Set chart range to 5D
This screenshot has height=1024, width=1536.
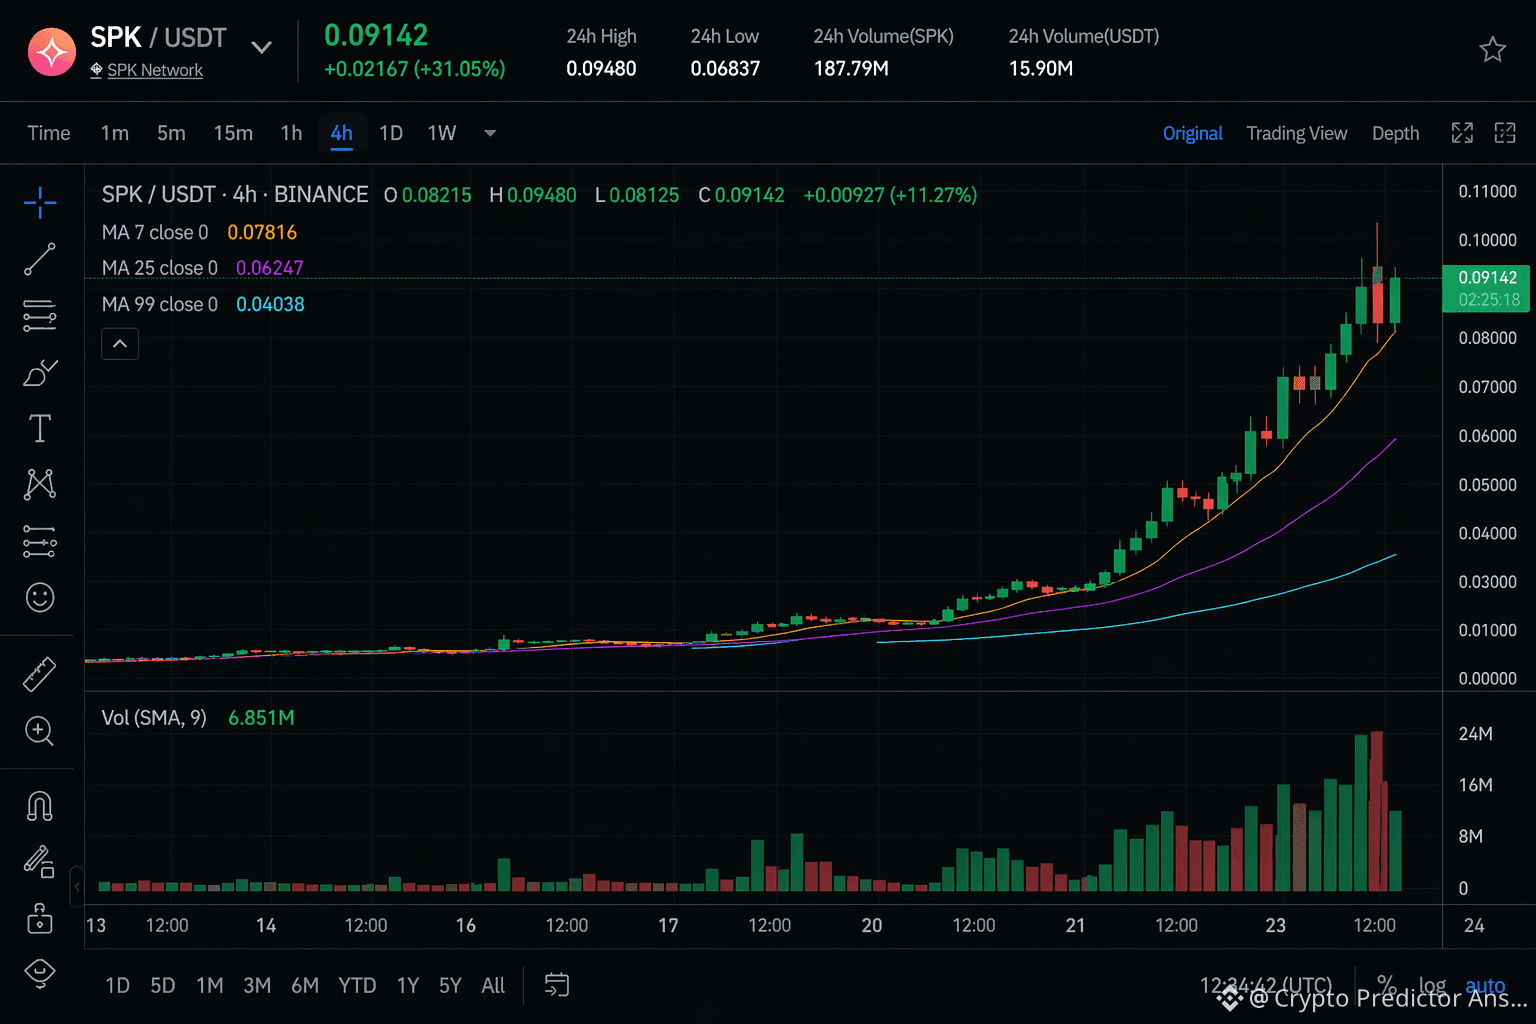coord(163,985)
